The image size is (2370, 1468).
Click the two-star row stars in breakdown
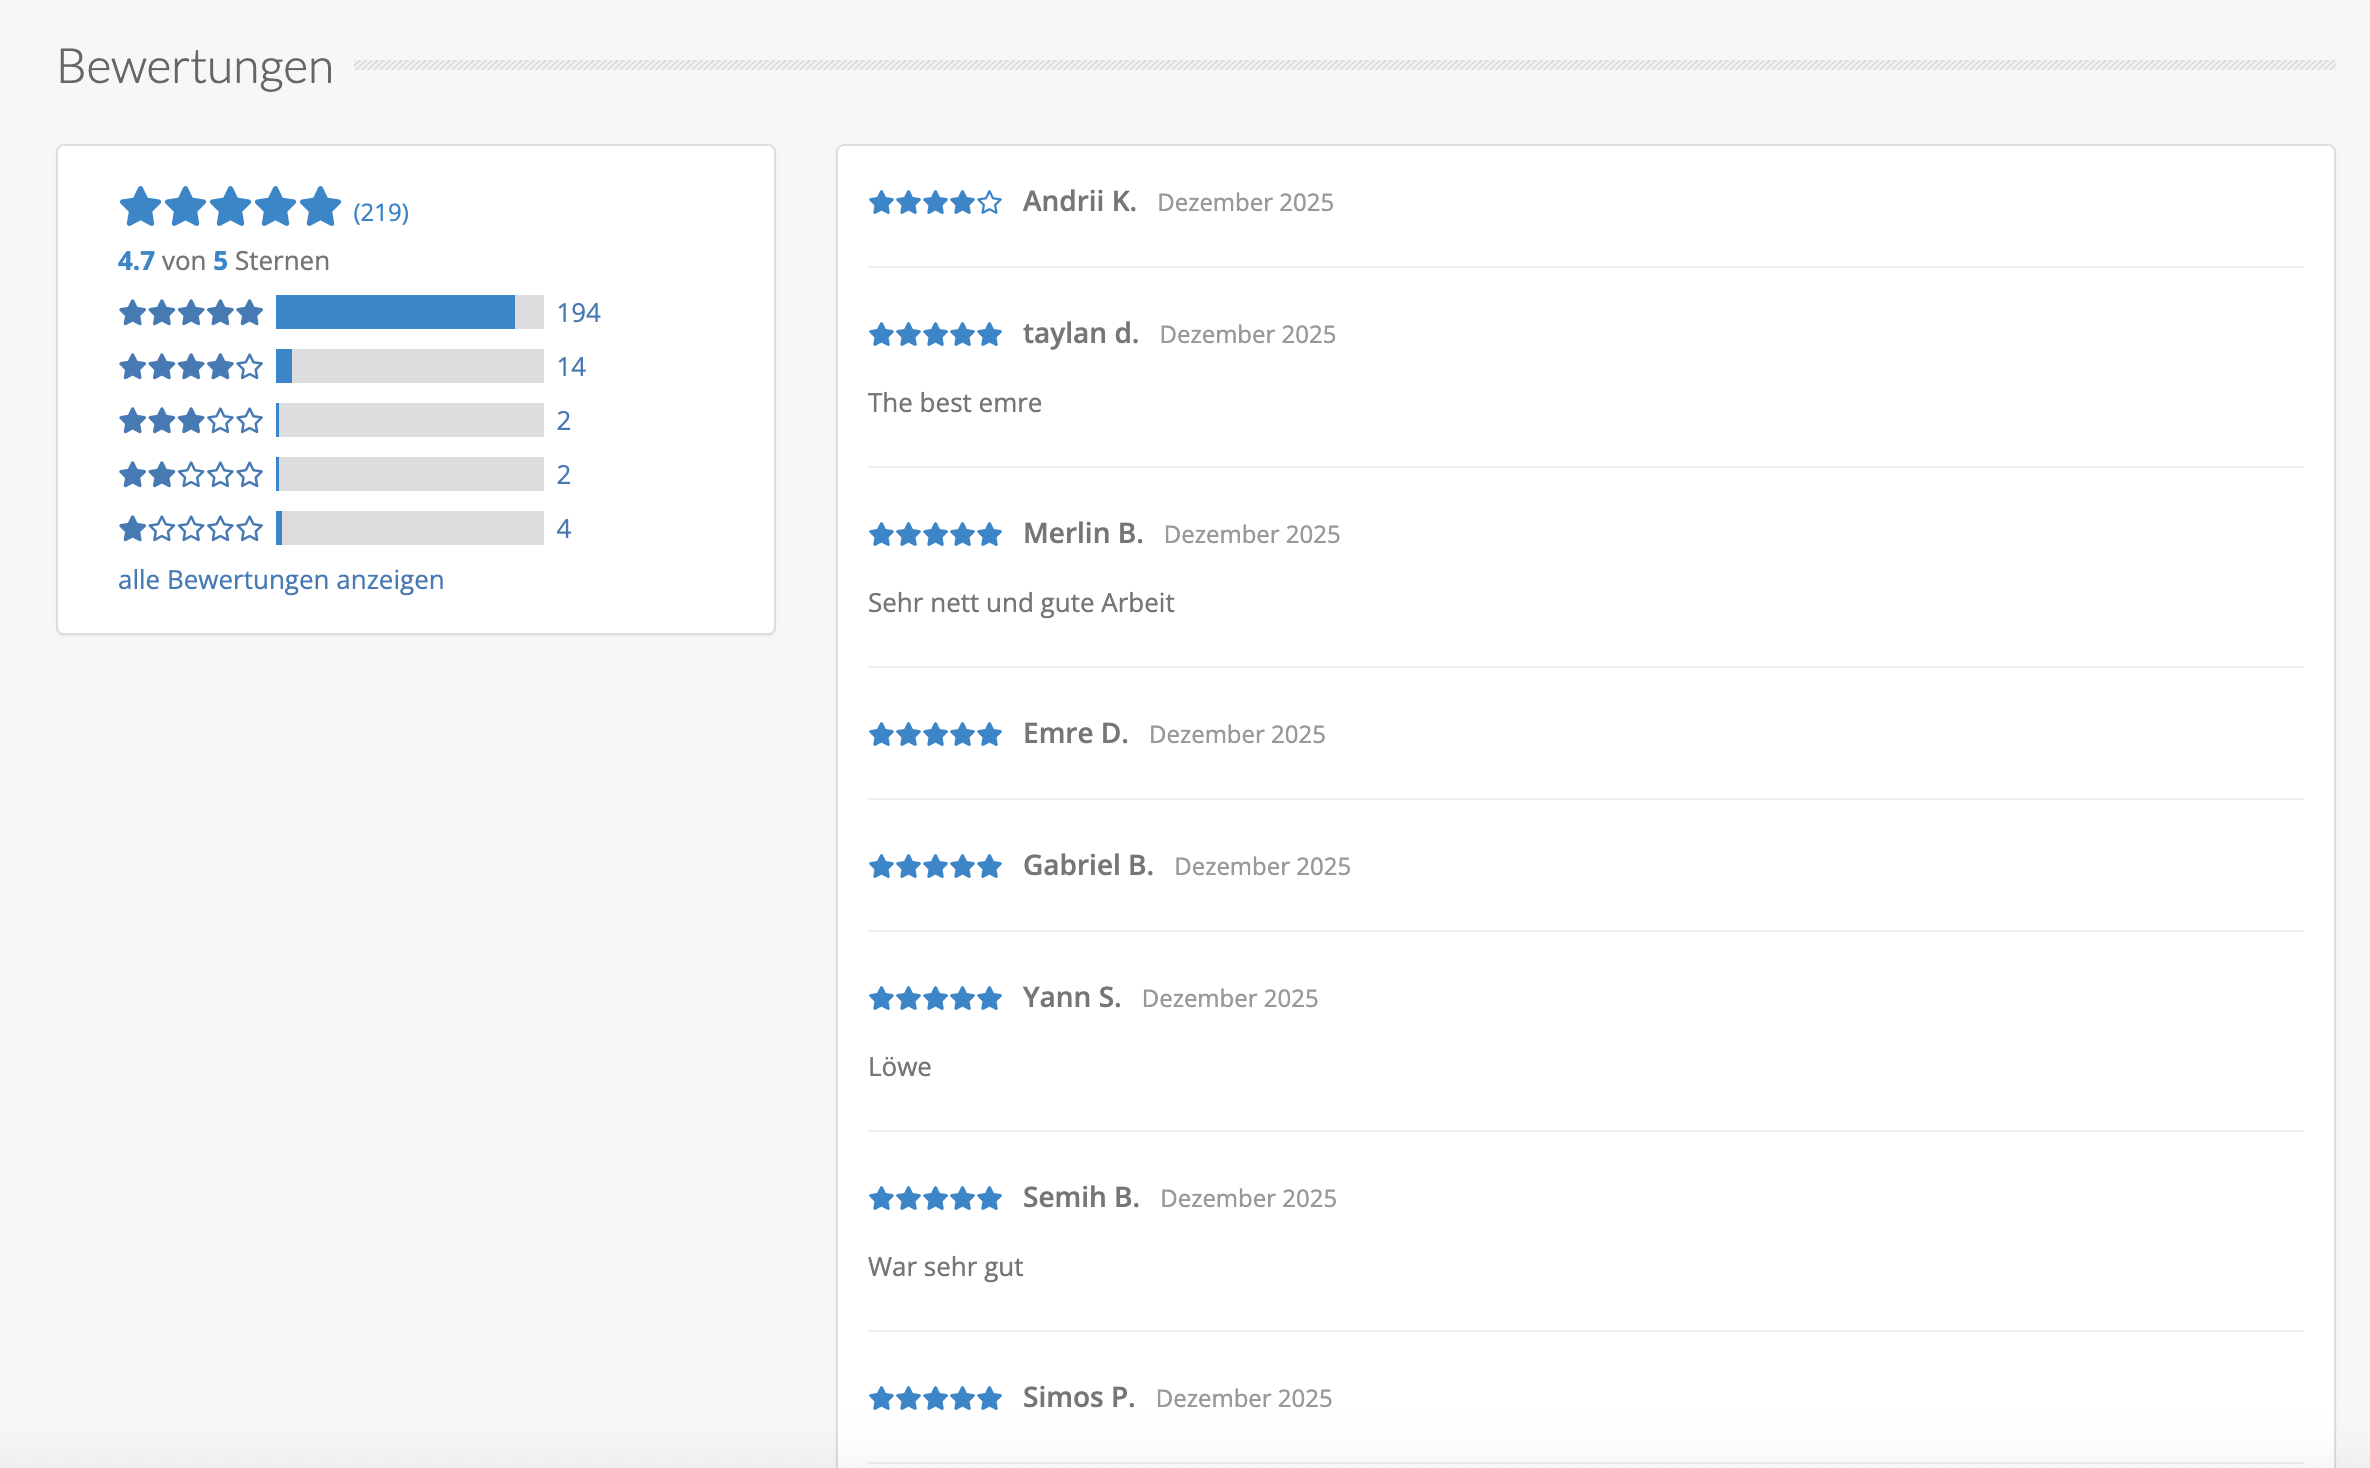(x=190, y=475)
